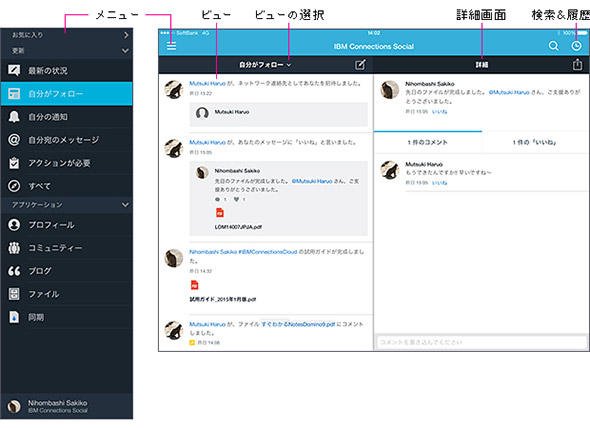
Task: Open history with the clock icon
Action: (x=576, y=46)
